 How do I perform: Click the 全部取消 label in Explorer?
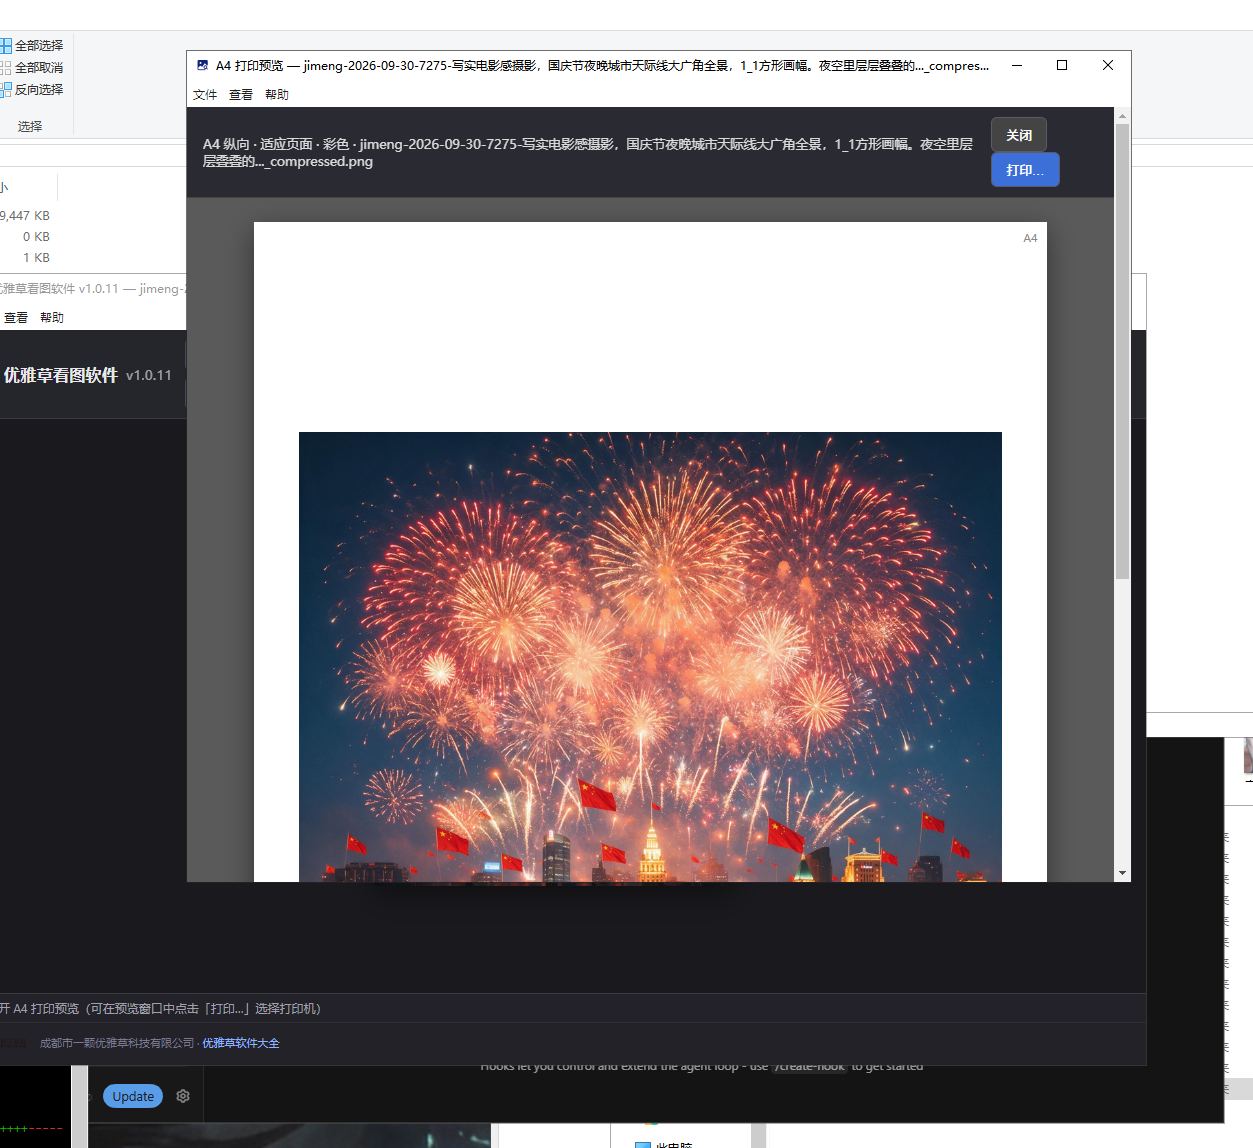coord(39,67)
